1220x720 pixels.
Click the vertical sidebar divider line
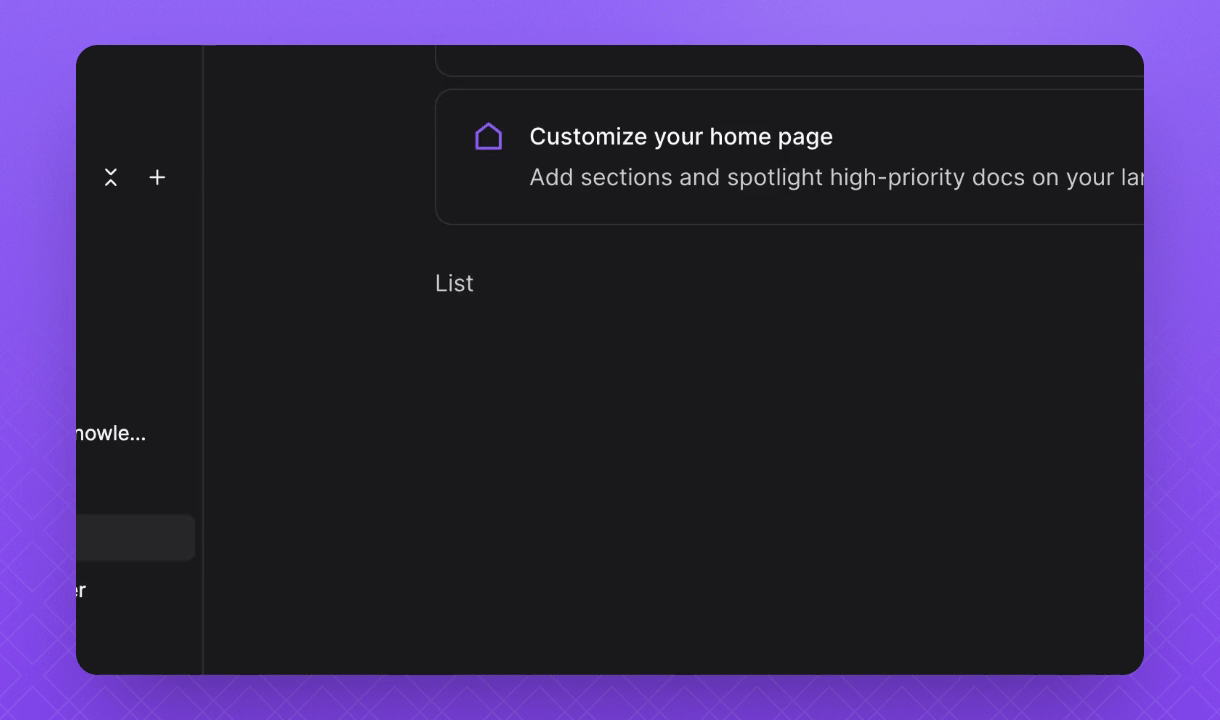click(x=203, y=360)
